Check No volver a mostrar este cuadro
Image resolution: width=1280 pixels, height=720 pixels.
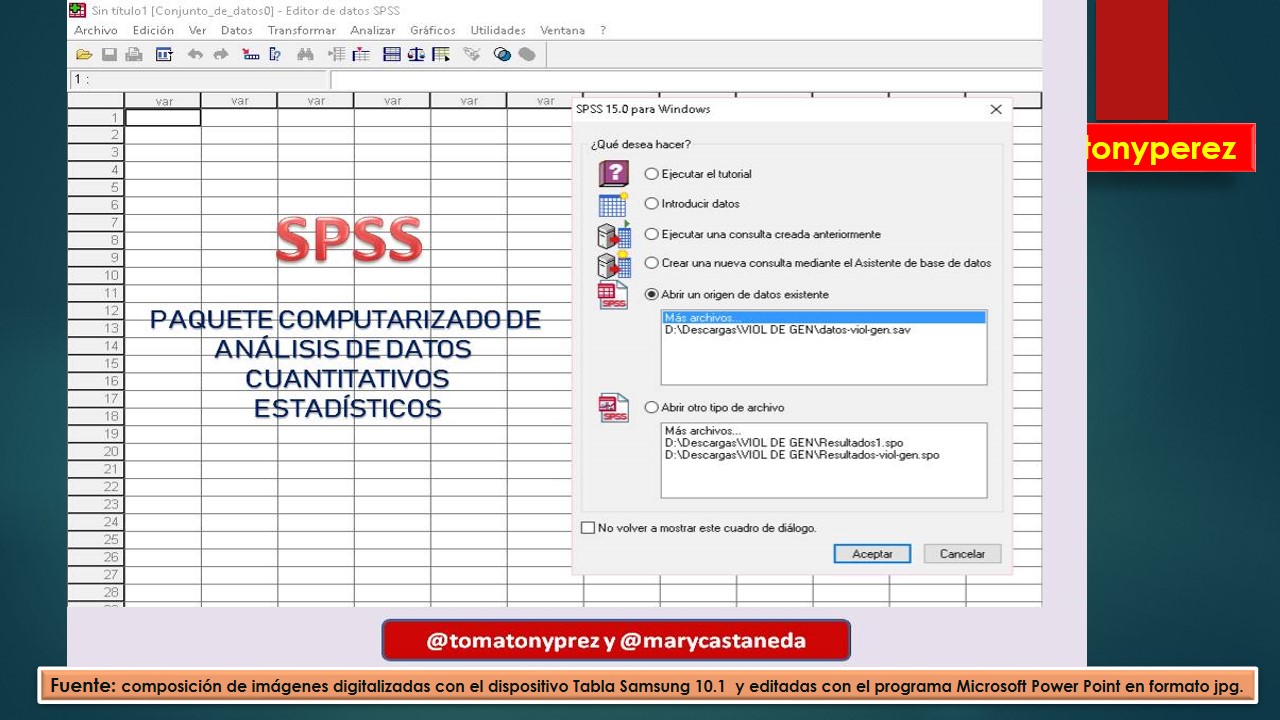pos(588,528)
